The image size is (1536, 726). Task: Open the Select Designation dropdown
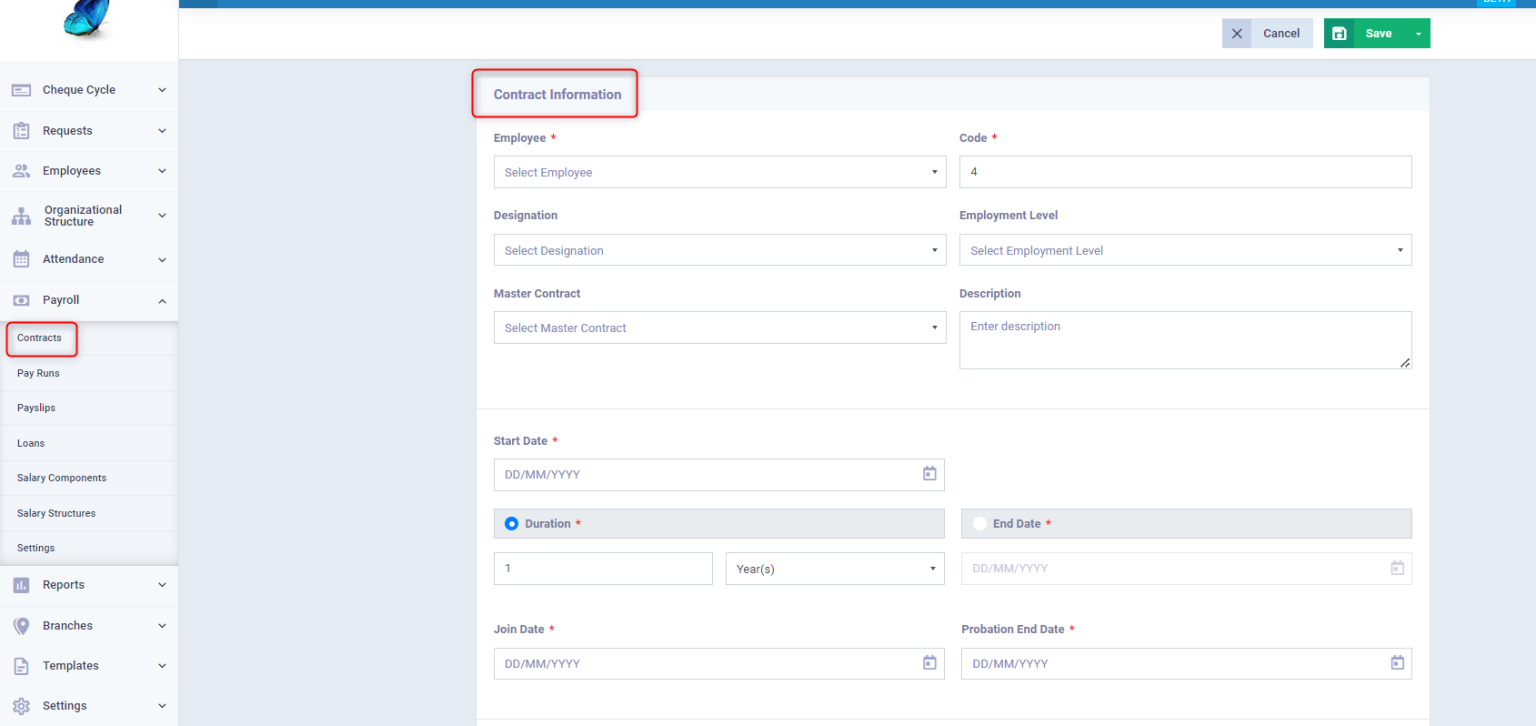tap(720, 250)
